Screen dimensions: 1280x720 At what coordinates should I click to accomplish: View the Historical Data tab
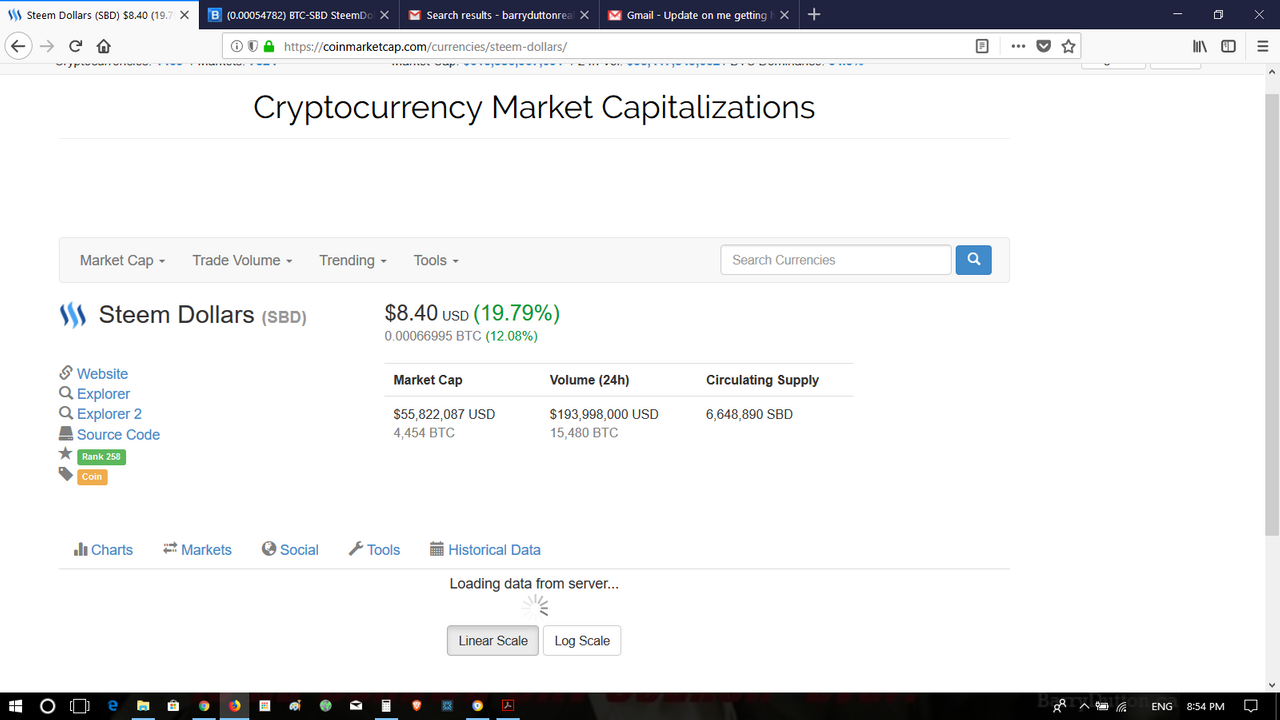pos(485,550)
